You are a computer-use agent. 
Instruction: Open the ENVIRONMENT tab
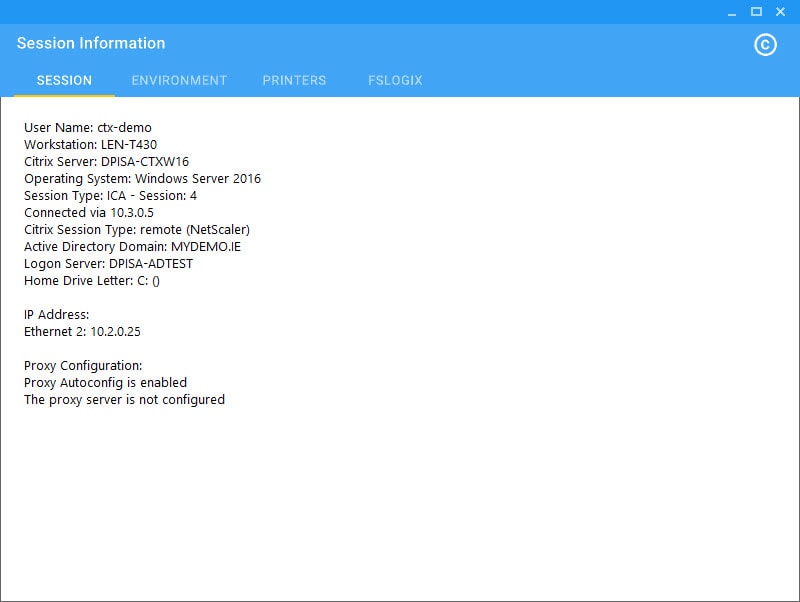point(179,81)
